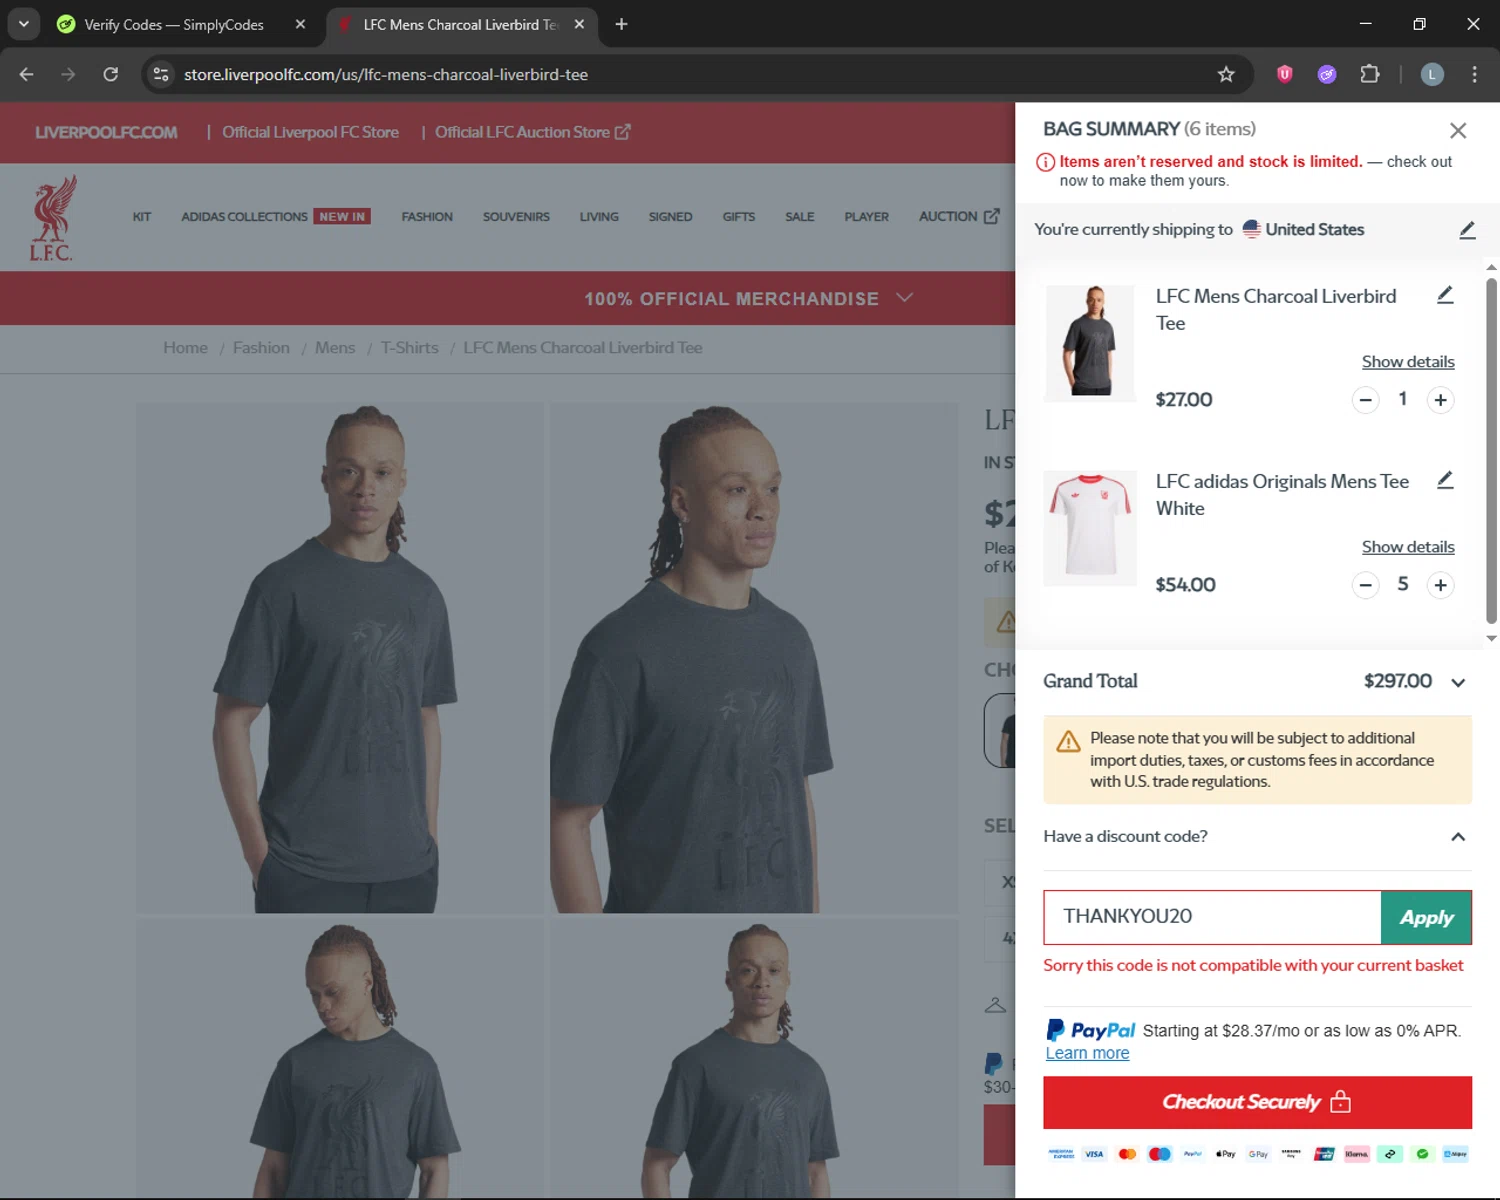Viewport: 1500px width, 1200px height.
Task: Click the bag list scrollbar
Action: click(1491, 450)
